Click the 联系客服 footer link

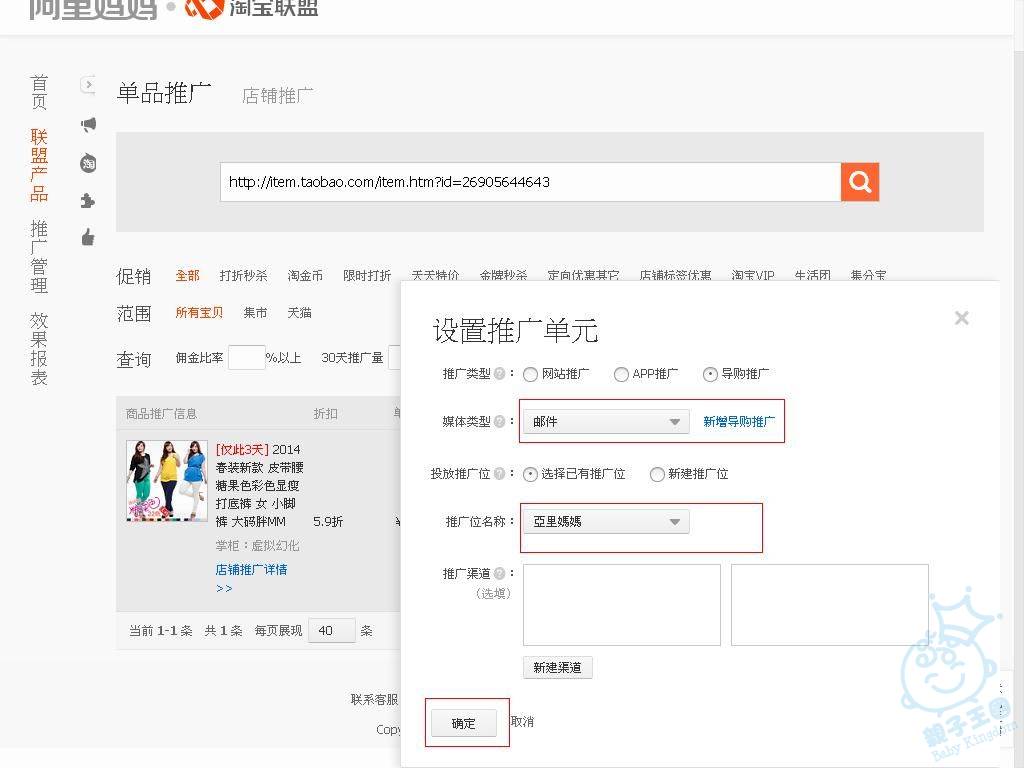(374, 699)
